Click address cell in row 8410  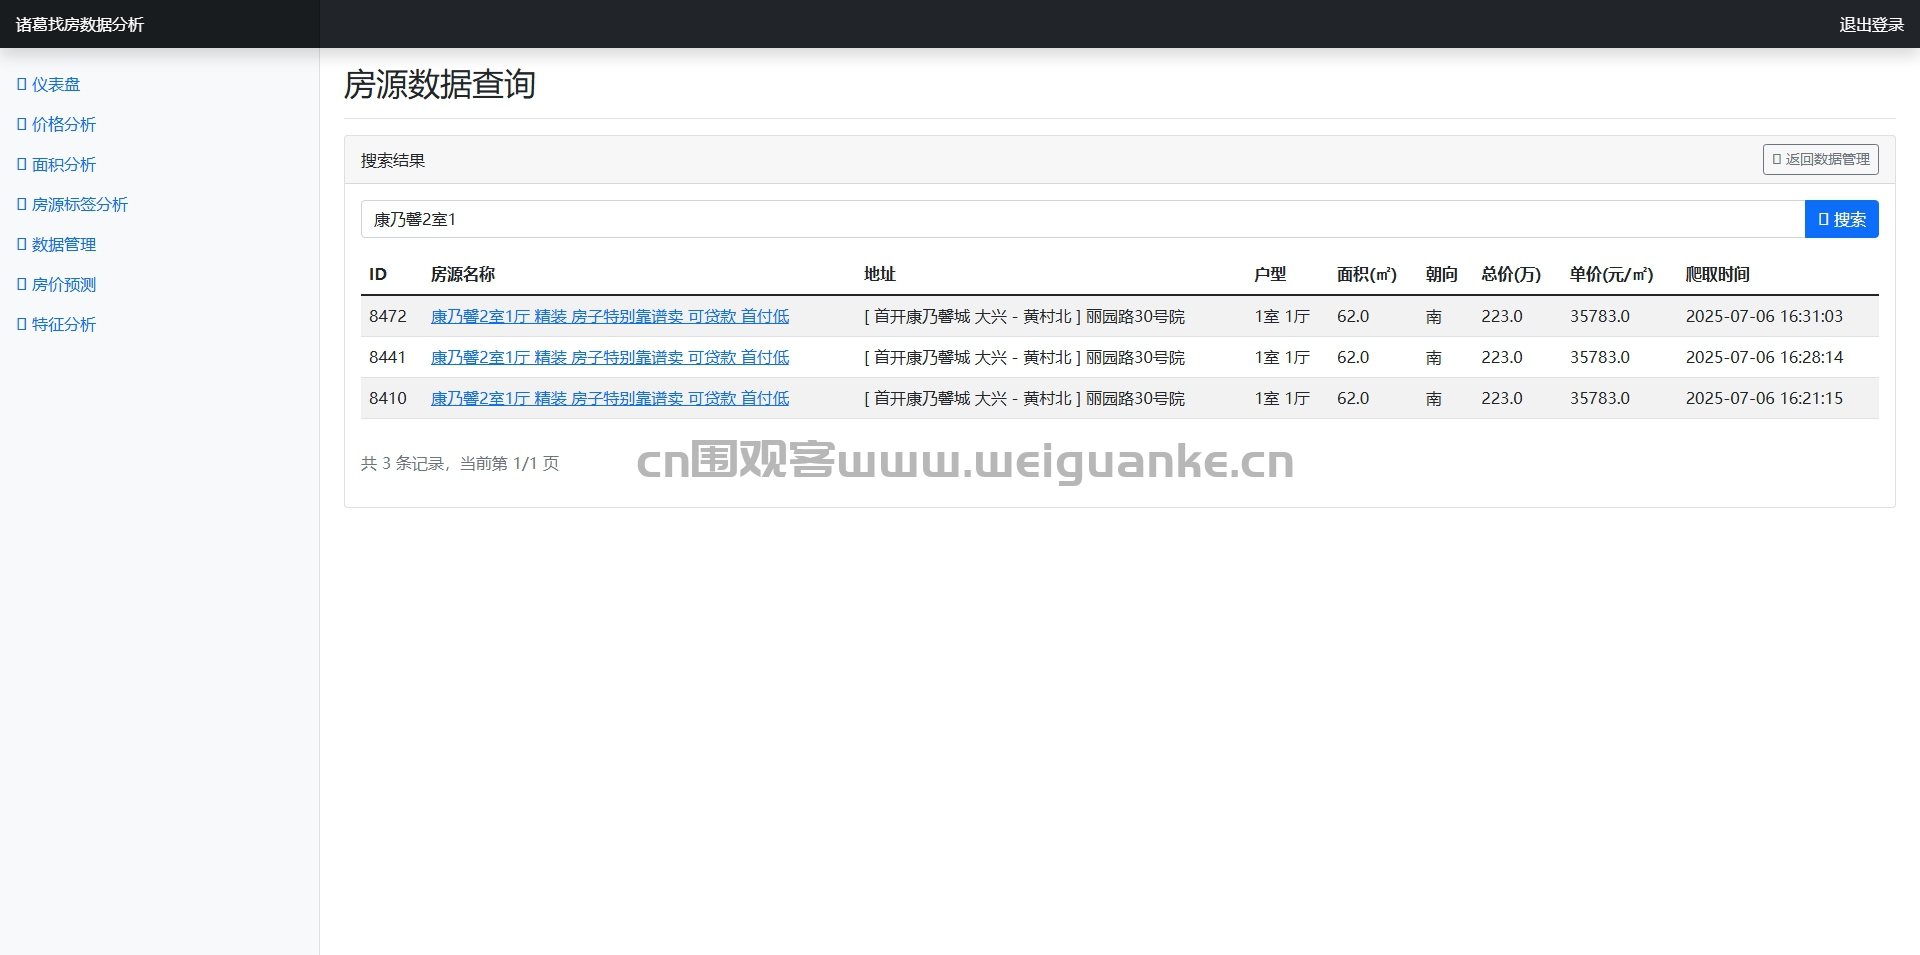1024,399
